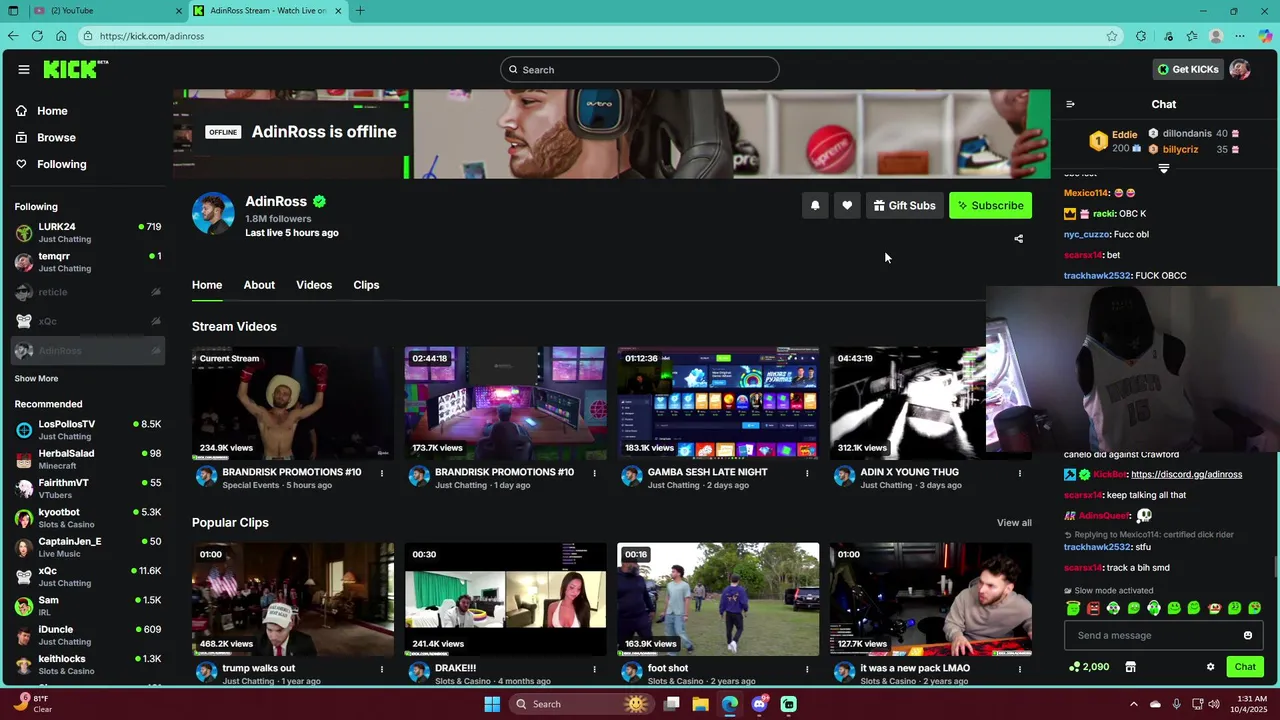Click the notification bell on AdinRoss channel
Image resolution: width=1280 pixels, height=720 pixels.
pos(815,205)
